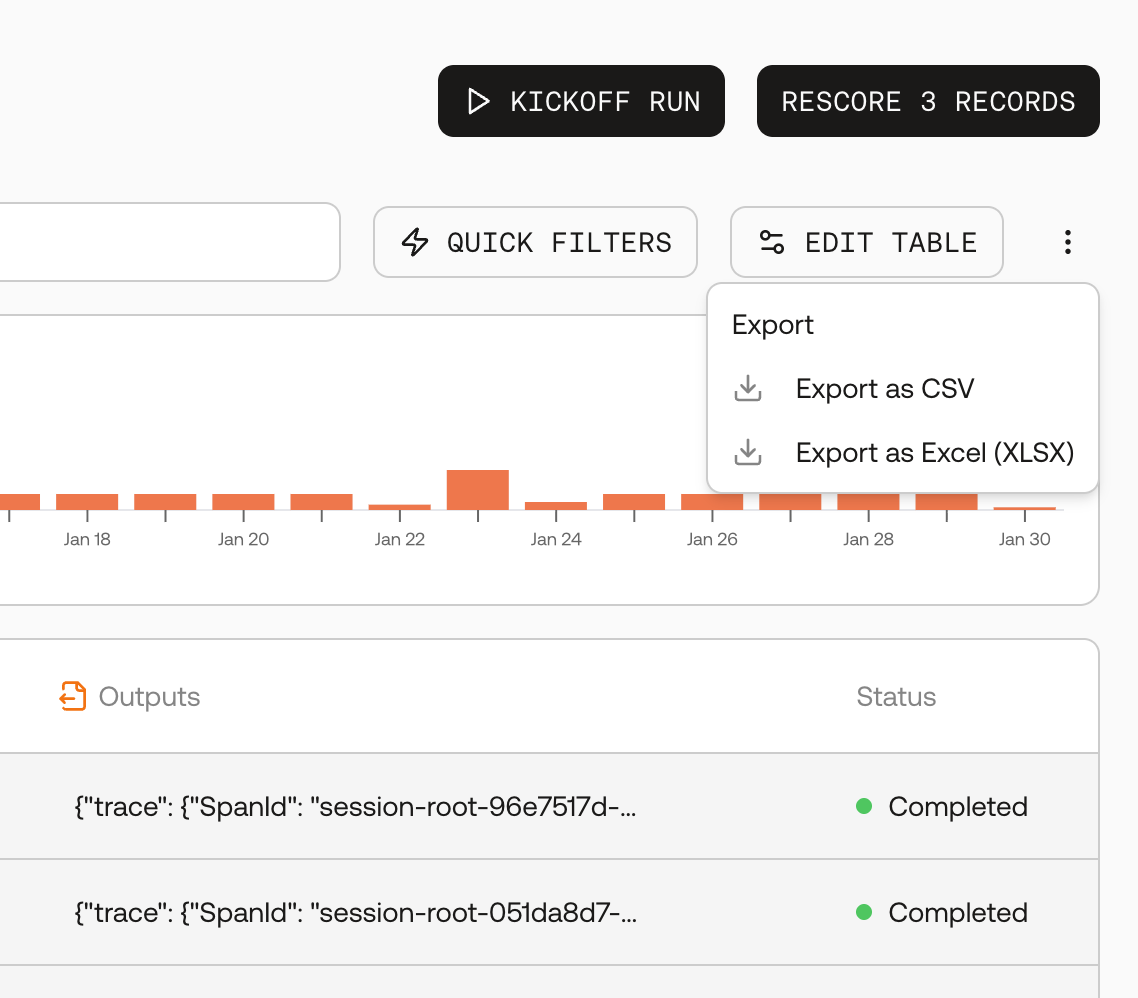The image size is (1138, 998).
Task: Select the tallest bar in the chart
Action: 478,490
